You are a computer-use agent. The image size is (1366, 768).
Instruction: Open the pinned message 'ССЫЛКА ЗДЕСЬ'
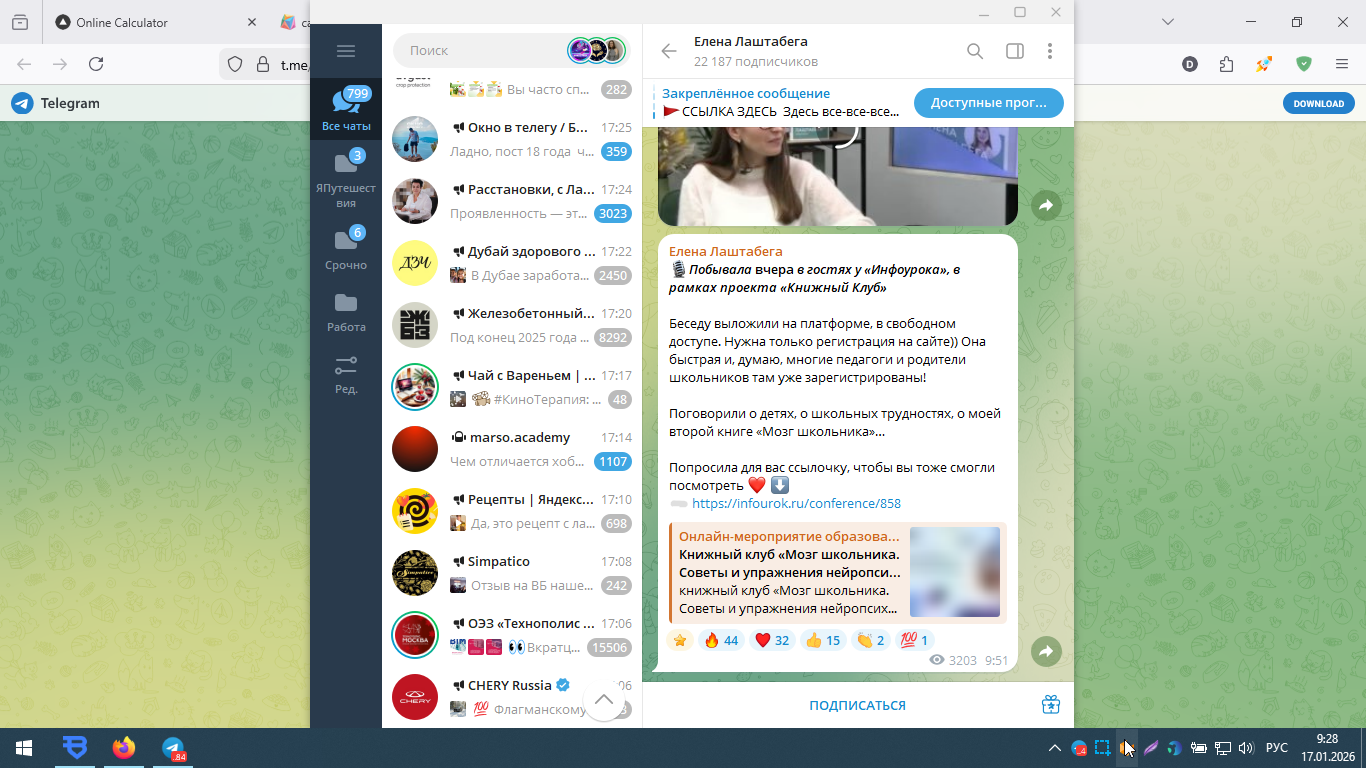point(779,103)
